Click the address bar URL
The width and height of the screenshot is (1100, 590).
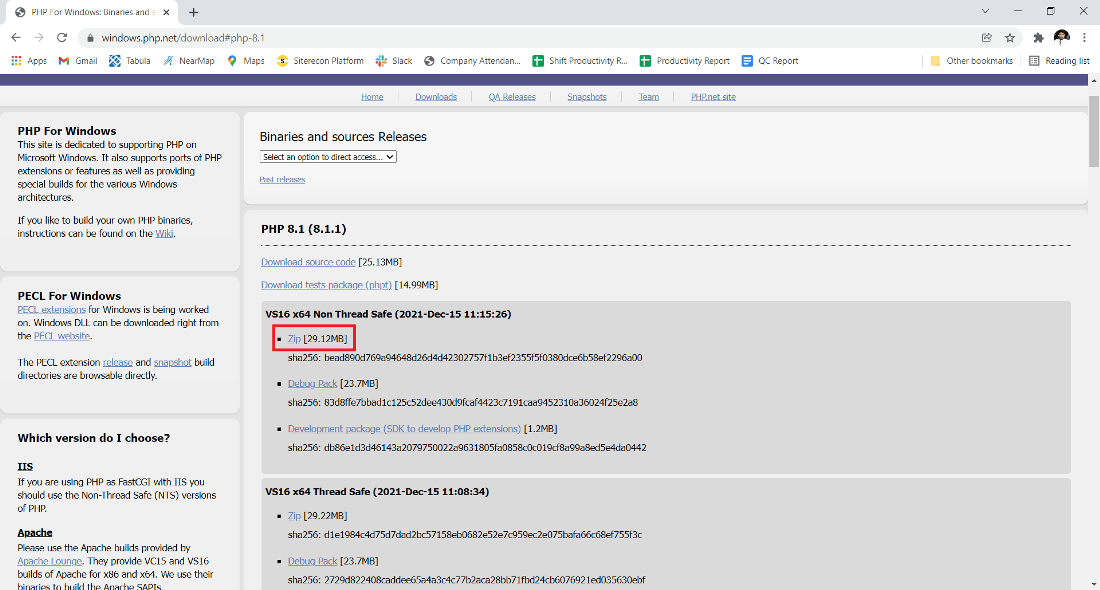point(182,38)
